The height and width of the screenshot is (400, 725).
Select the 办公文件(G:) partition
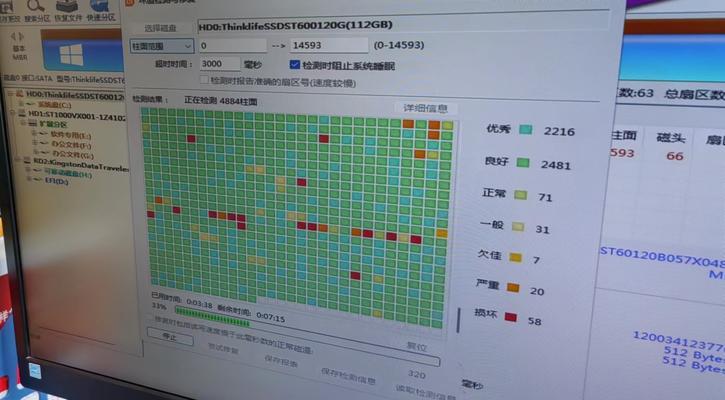coord(73,154)
